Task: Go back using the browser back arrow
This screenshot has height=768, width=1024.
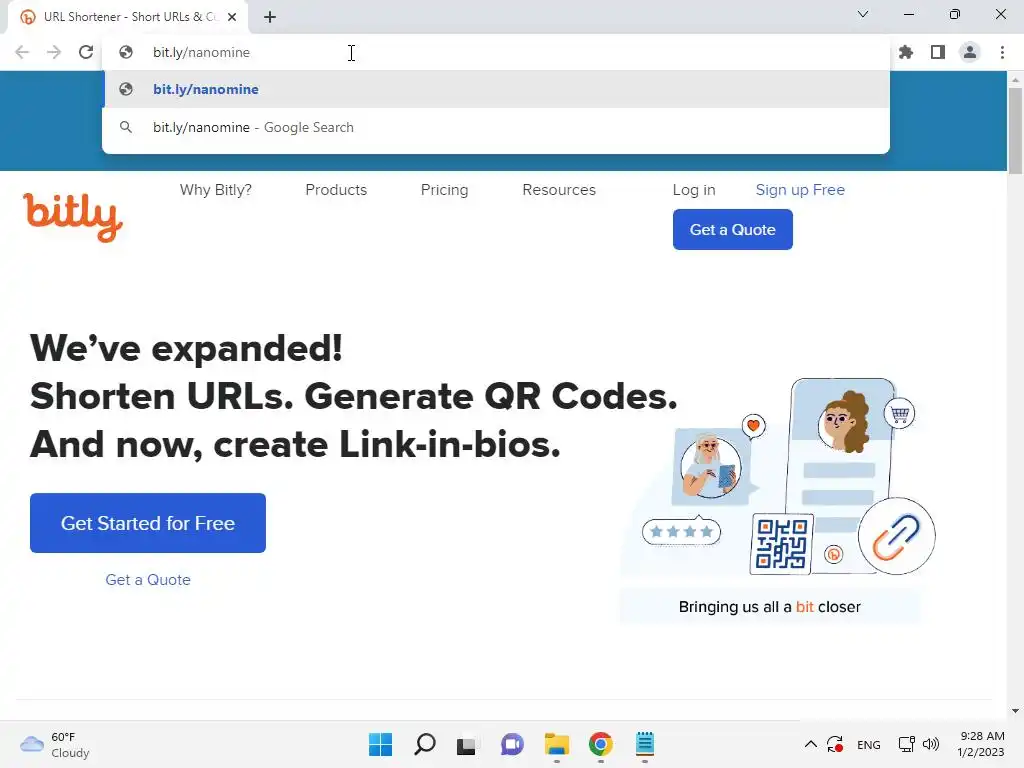Action: [x=22, y=52]
